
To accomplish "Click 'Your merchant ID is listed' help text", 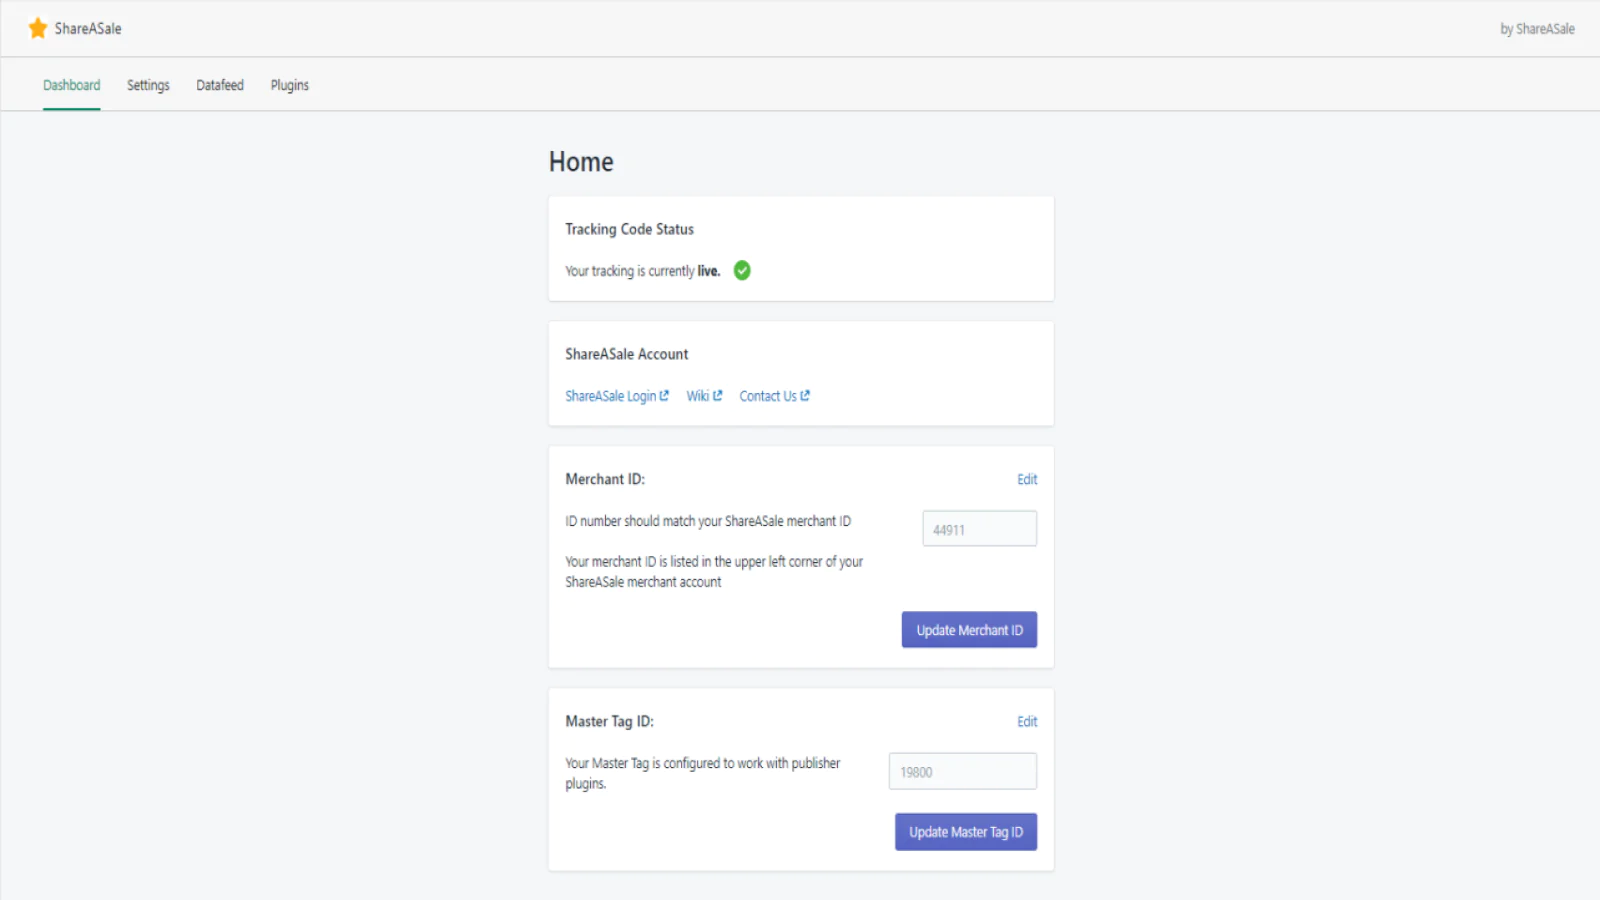I will coord(714,572).
